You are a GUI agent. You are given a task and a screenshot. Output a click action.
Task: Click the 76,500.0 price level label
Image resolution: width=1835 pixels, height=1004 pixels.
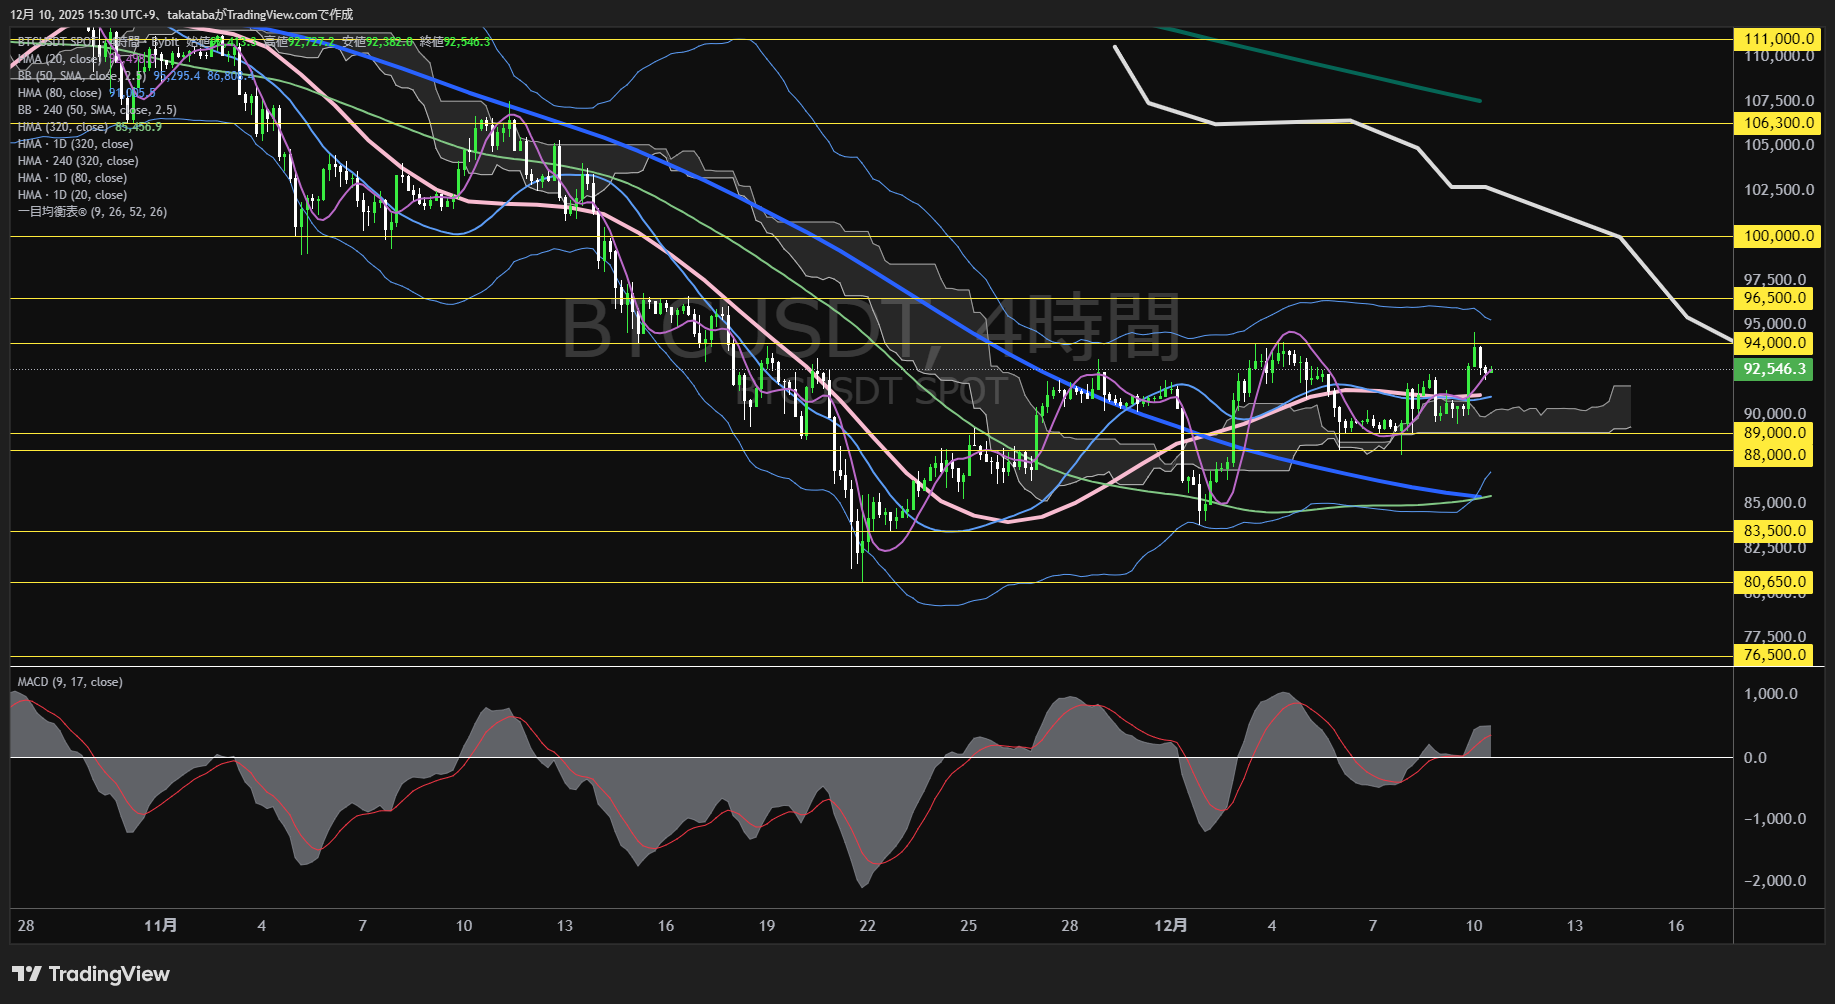click(1775, 655)
